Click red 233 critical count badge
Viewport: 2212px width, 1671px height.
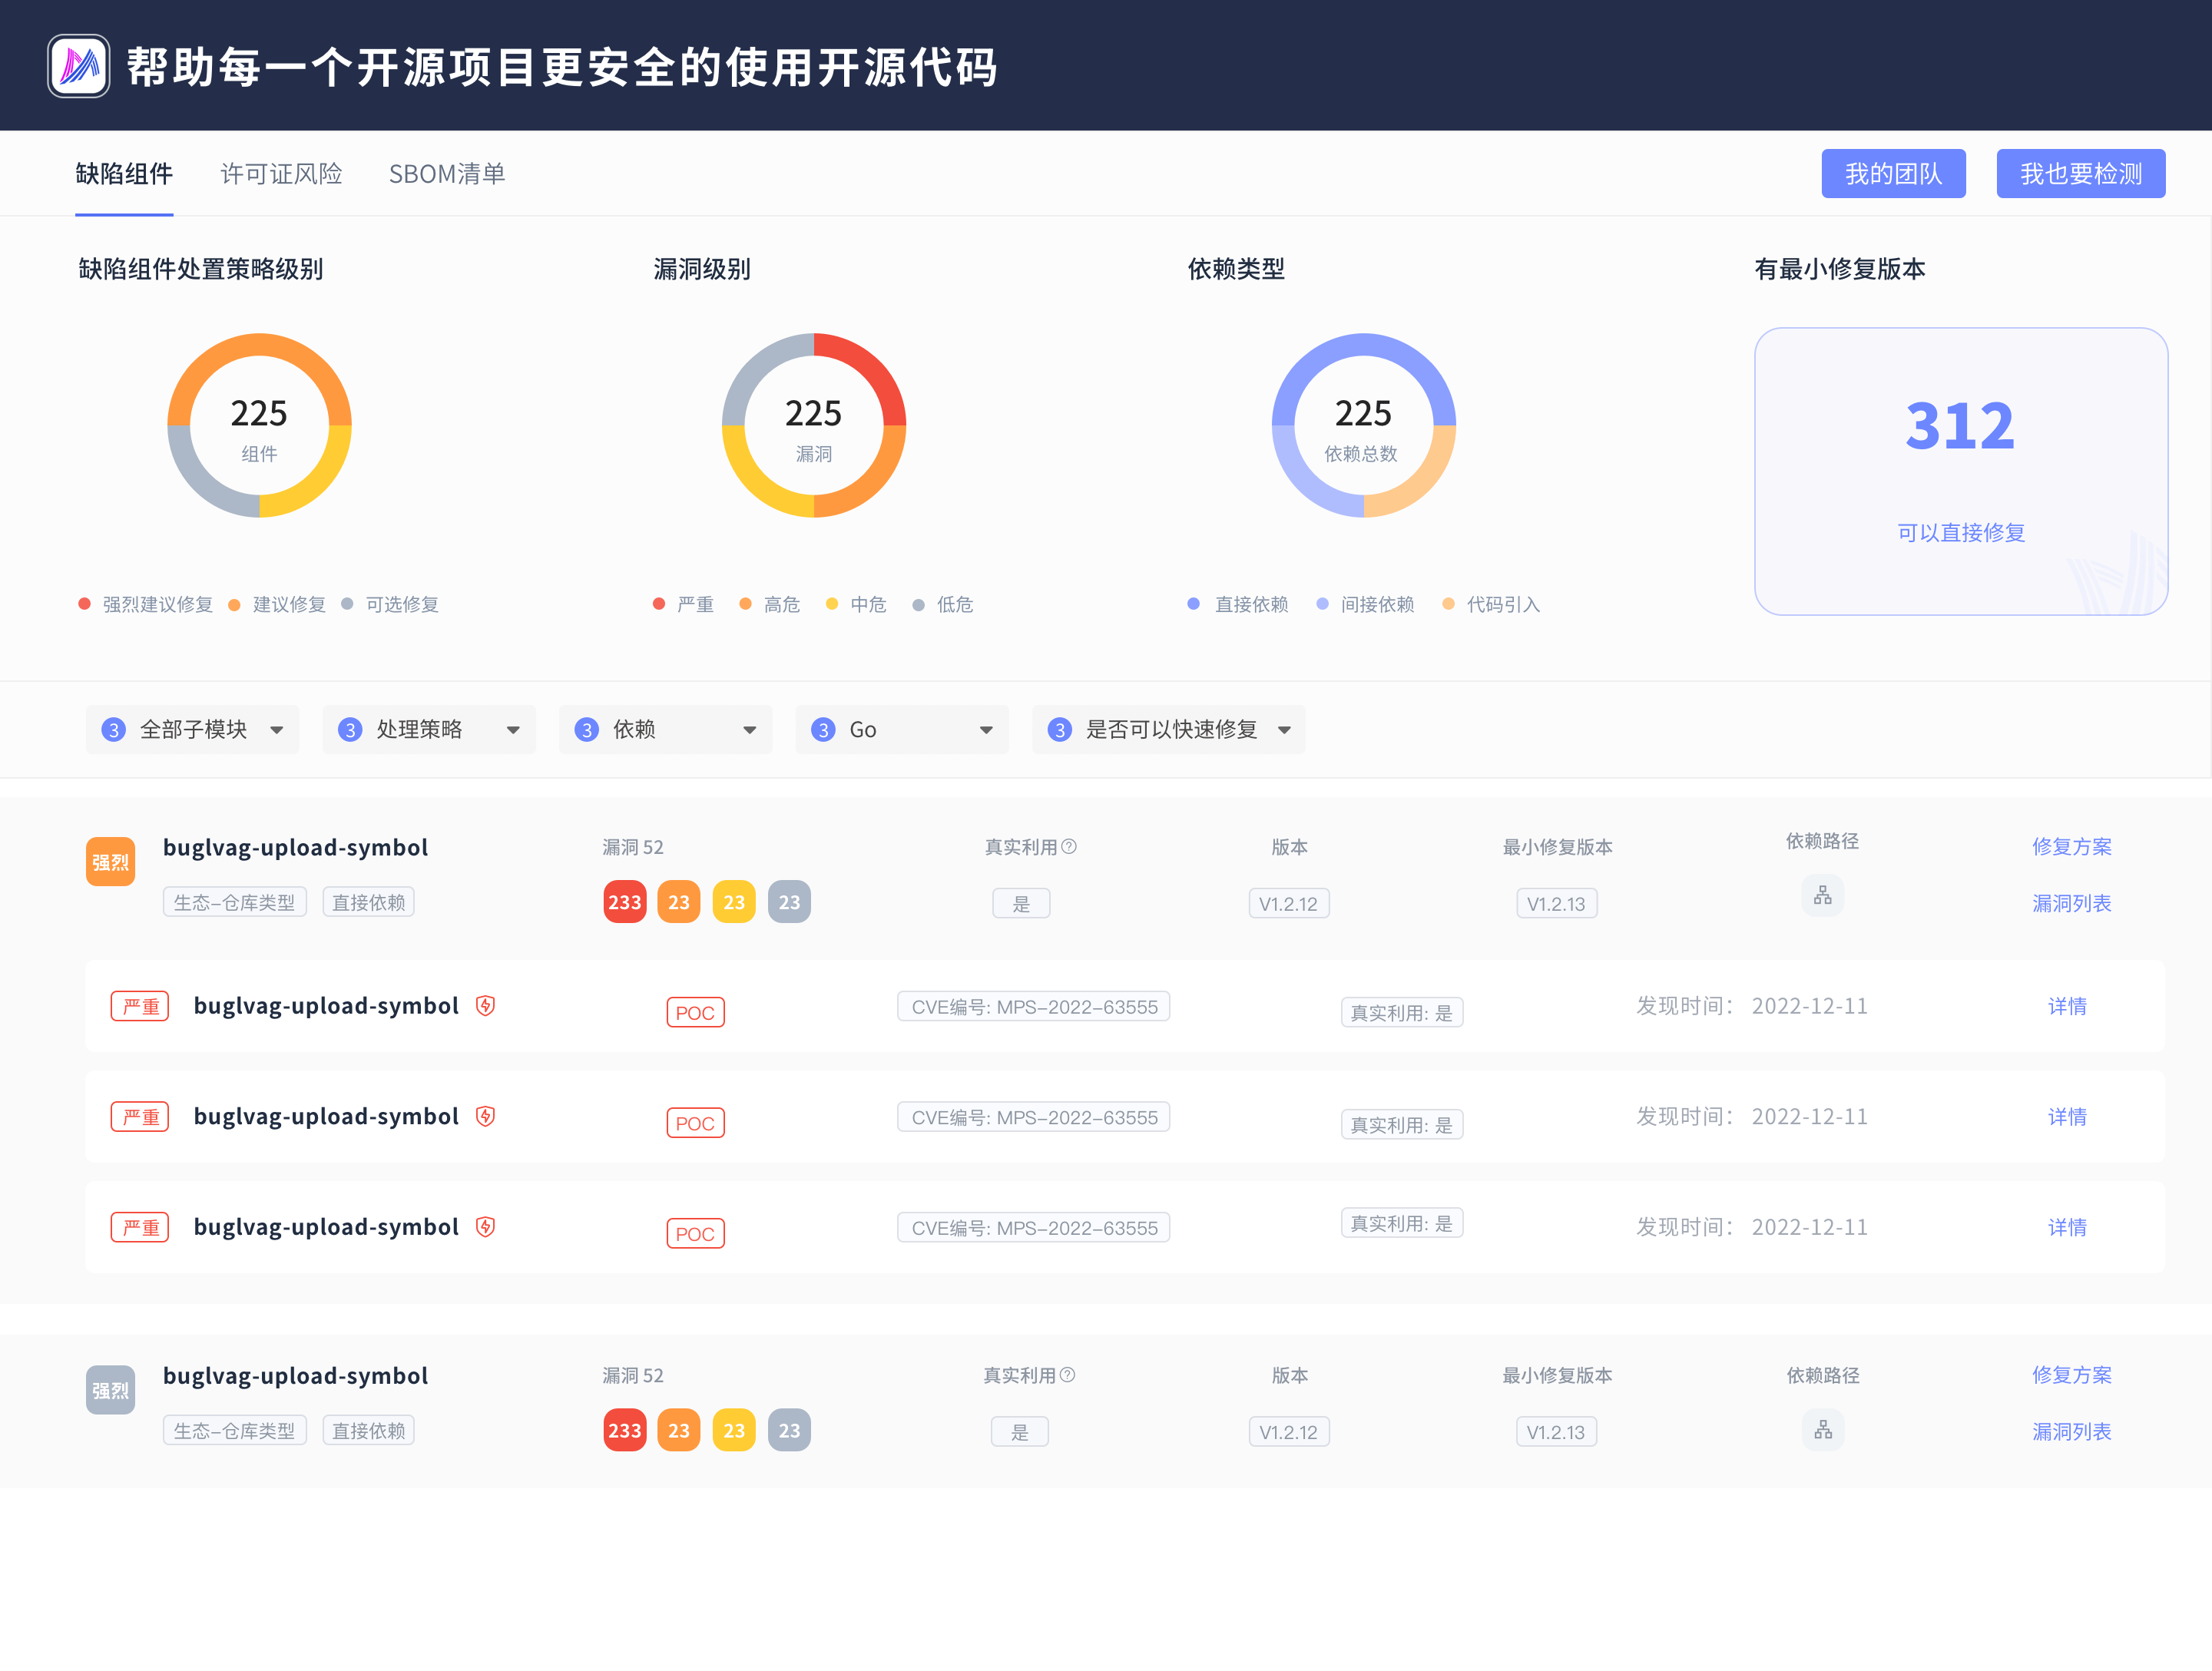pyautogui.click(x=625, y=902)
